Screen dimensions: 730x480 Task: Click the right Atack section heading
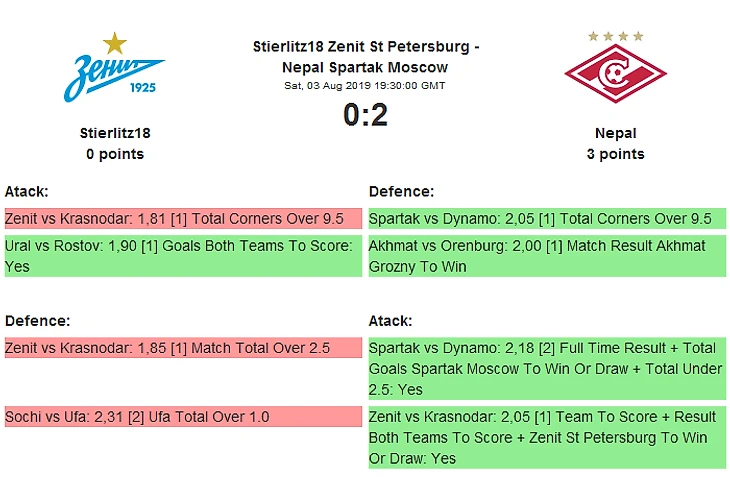point(391,321)
